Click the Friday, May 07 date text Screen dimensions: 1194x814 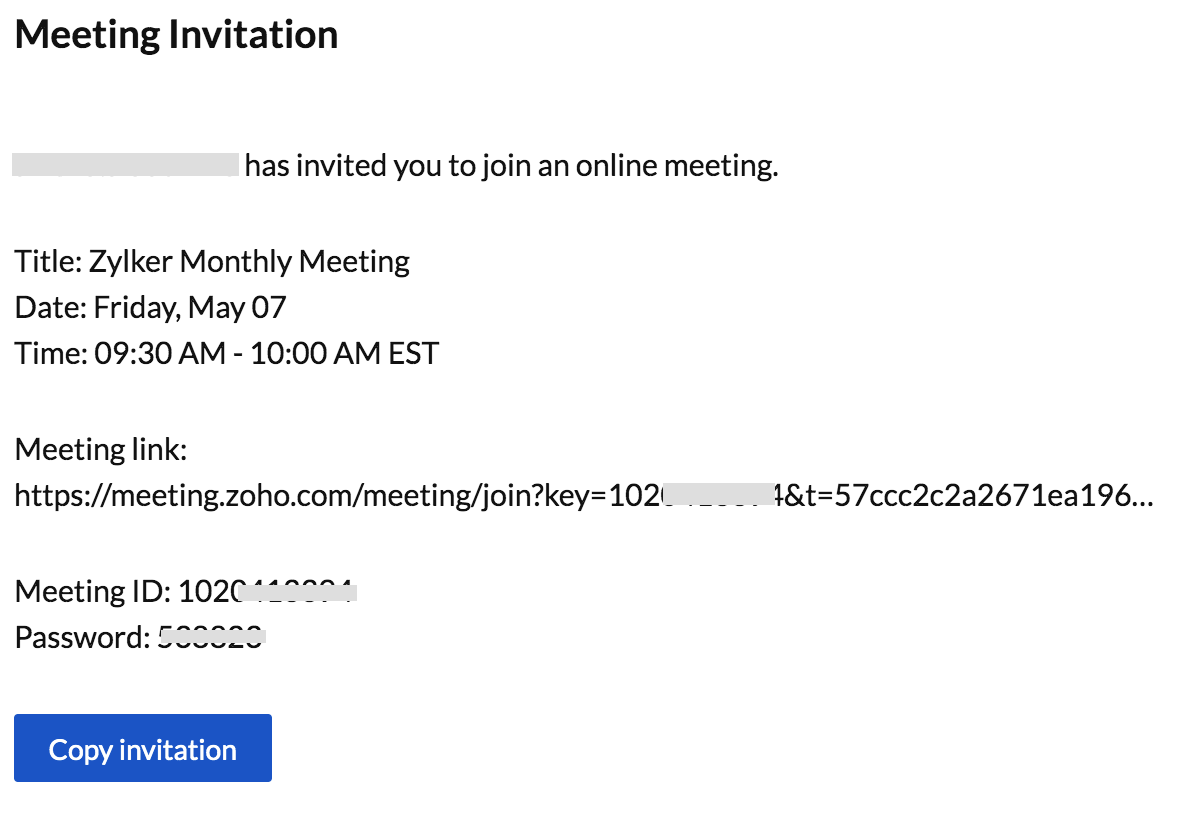pos(190,307)
